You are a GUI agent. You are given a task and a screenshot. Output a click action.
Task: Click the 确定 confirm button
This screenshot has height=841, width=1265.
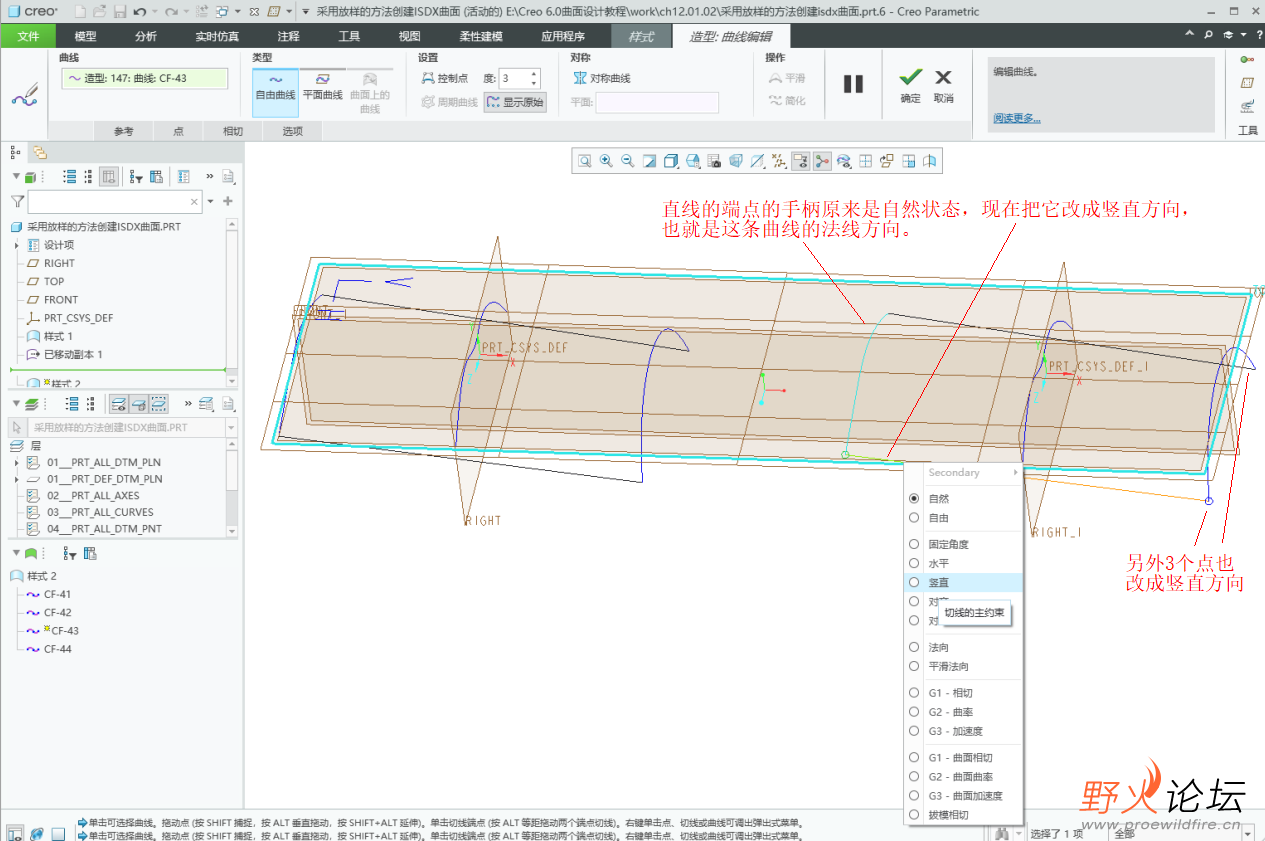(910, 84)
